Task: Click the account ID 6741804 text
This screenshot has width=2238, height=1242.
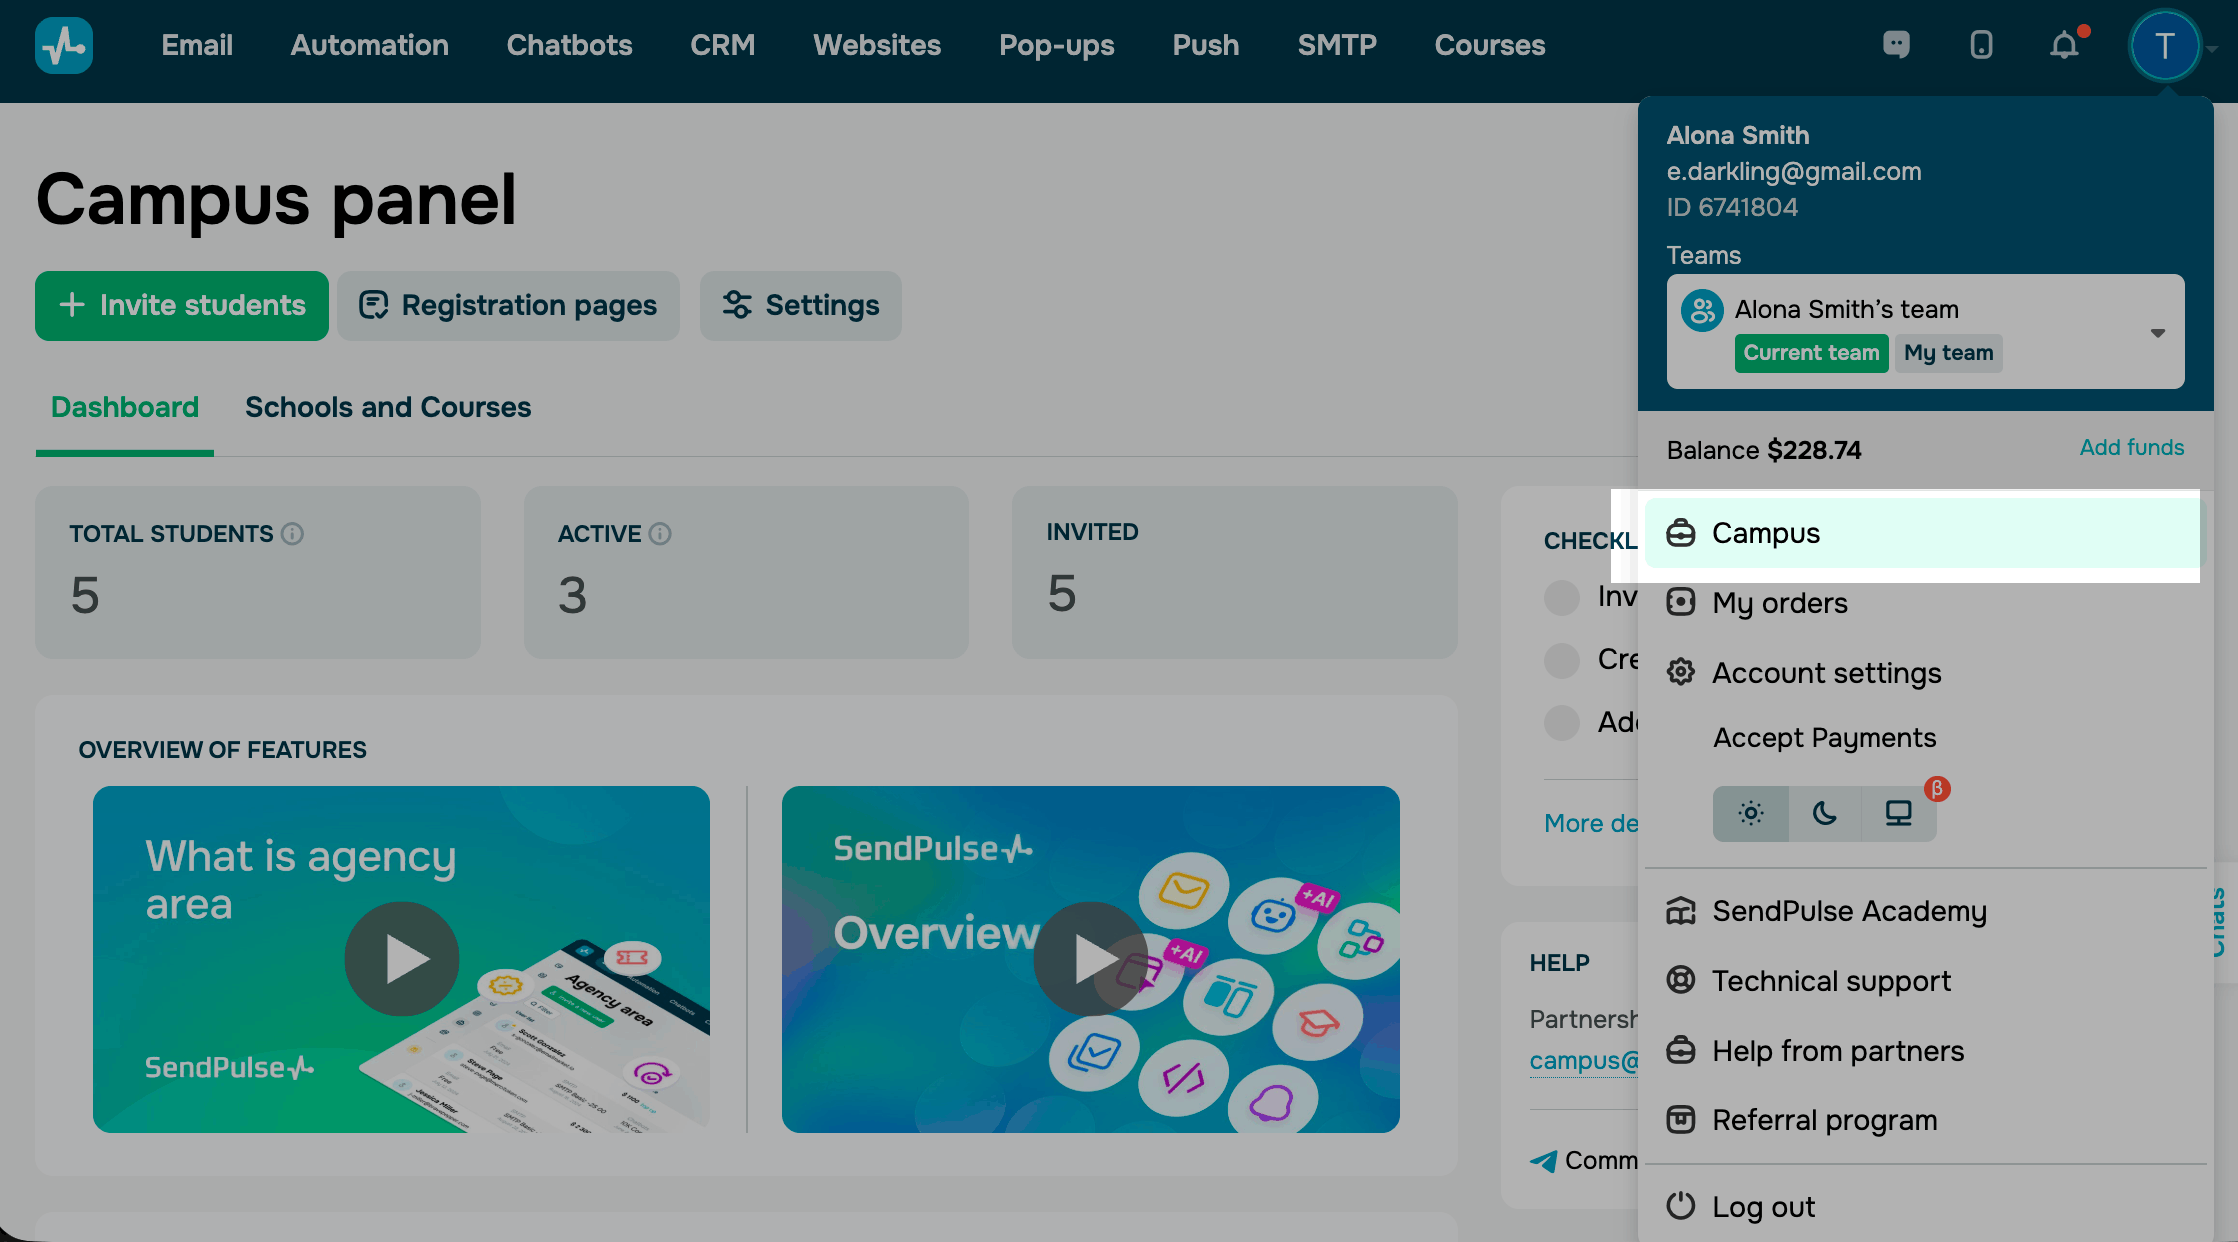Action: (x=1732, y=207)
